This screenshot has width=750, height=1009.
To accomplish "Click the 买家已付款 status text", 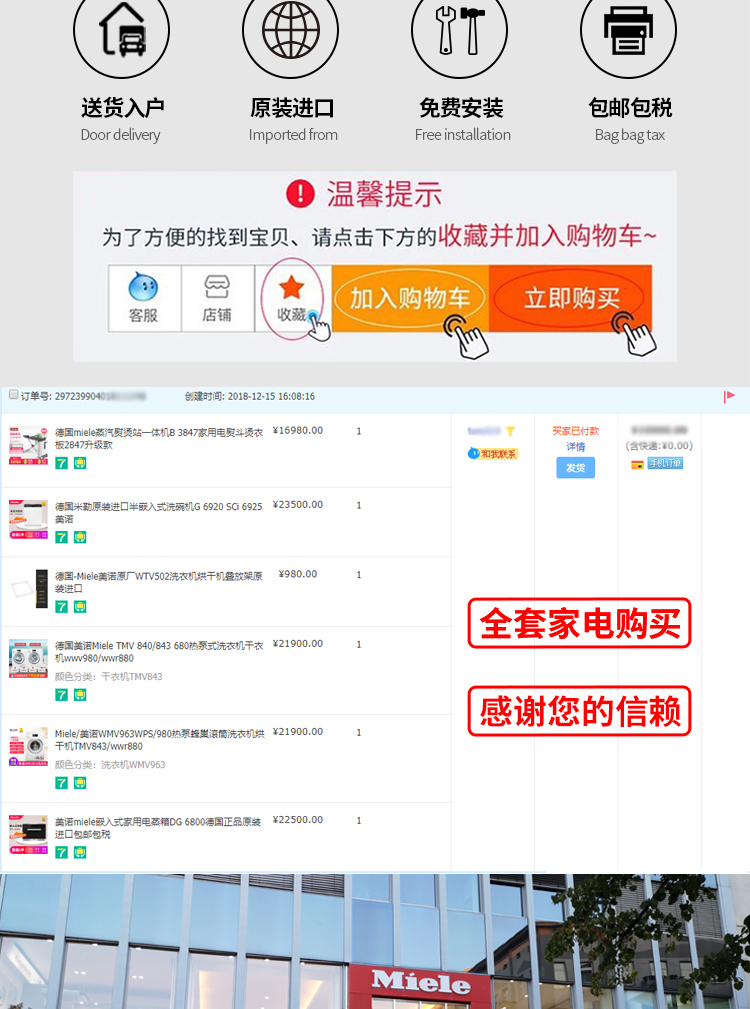I will click(x=575, y=430).
